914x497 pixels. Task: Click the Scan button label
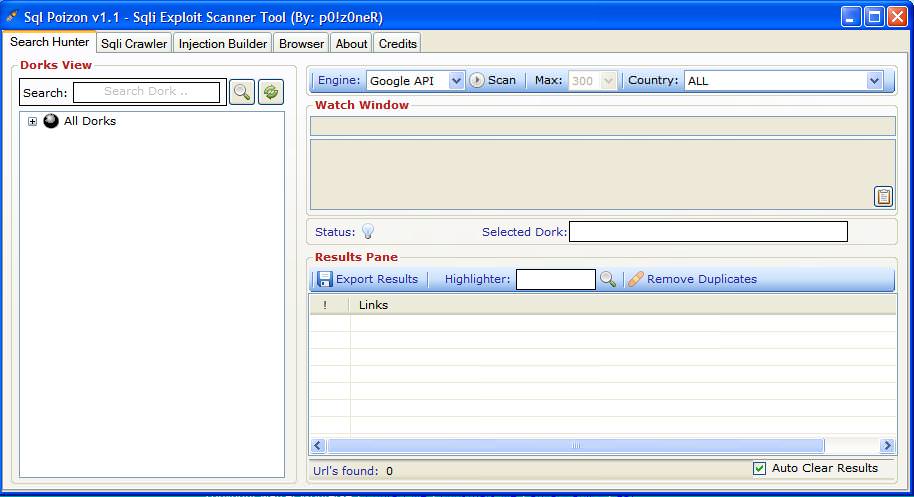[x=502, y=80]
